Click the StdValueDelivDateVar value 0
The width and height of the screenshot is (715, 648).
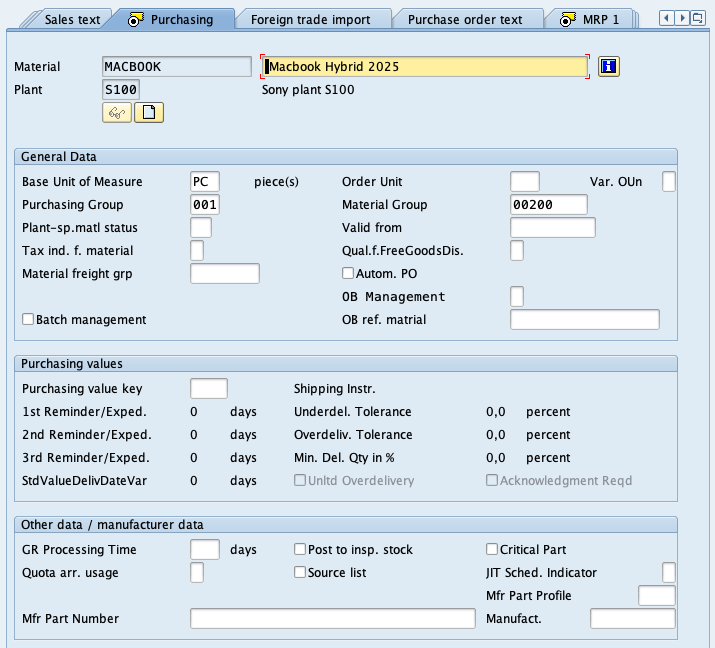pyautogui.click(x=194, y=481)
